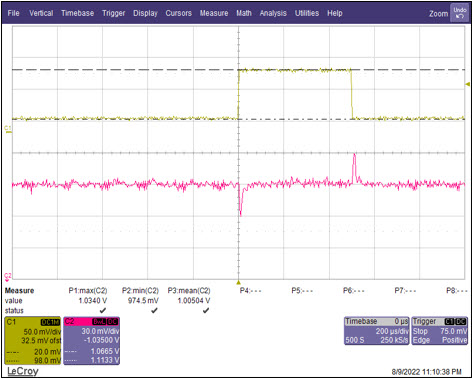The height and width of the screenshot is (379, 473).
Task: Open the C2 channel descriptor box
Action: click(91, 341)
